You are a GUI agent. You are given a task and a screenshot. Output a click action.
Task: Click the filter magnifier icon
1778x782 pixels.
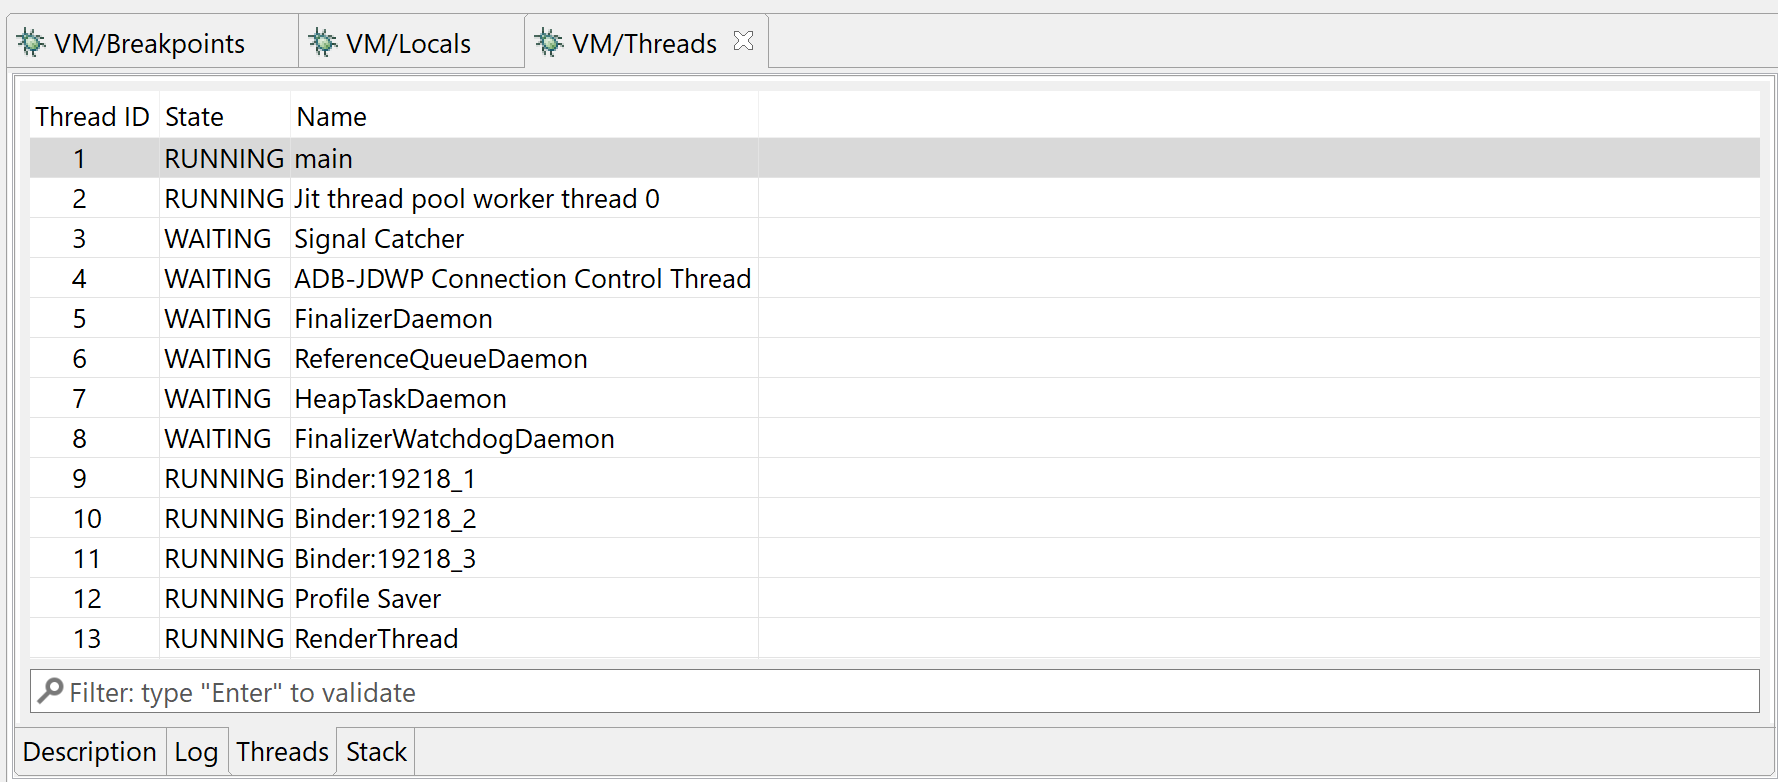[50, 691]
